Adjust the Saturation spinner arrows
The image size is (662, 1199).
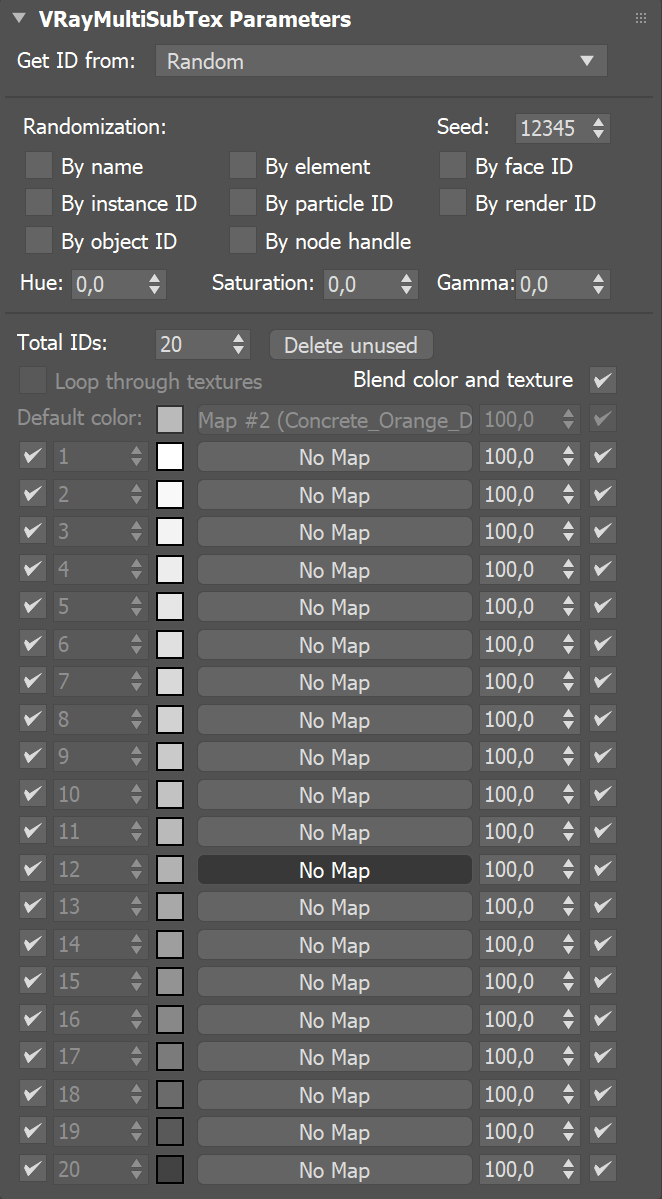406,284
